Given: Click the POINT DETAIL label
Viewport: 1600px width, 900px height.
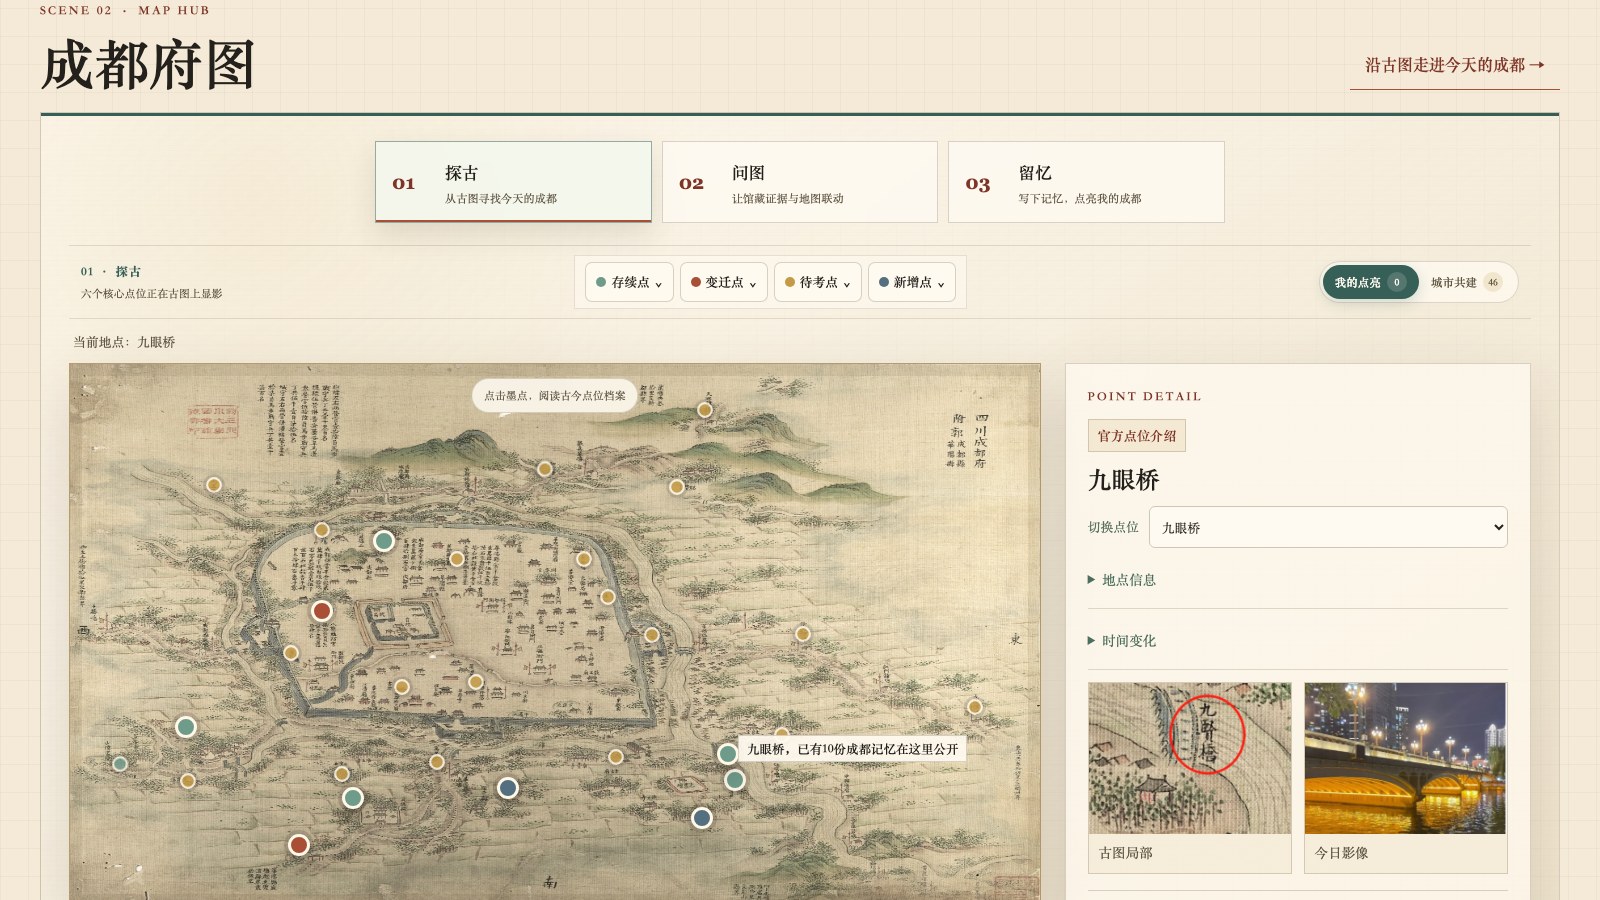Looking at the screenshot, I should click(1144, 396).
